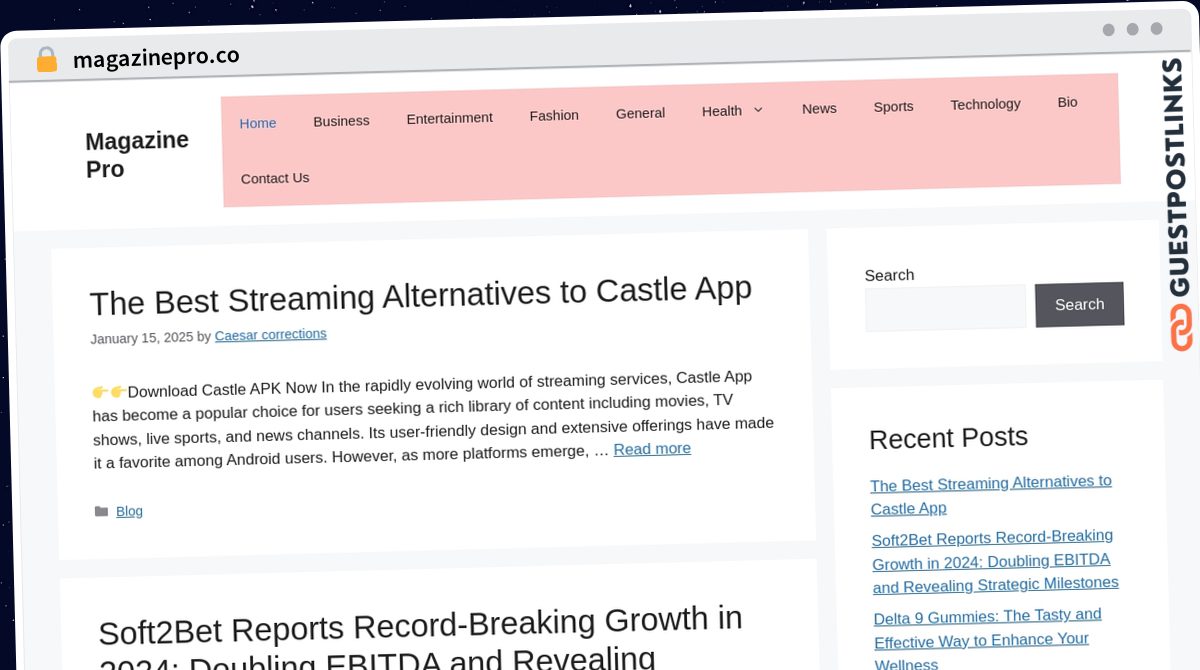The image size is (1200, 670).
Task: Open the Entertainment menu item
Action: coord(449,118)
